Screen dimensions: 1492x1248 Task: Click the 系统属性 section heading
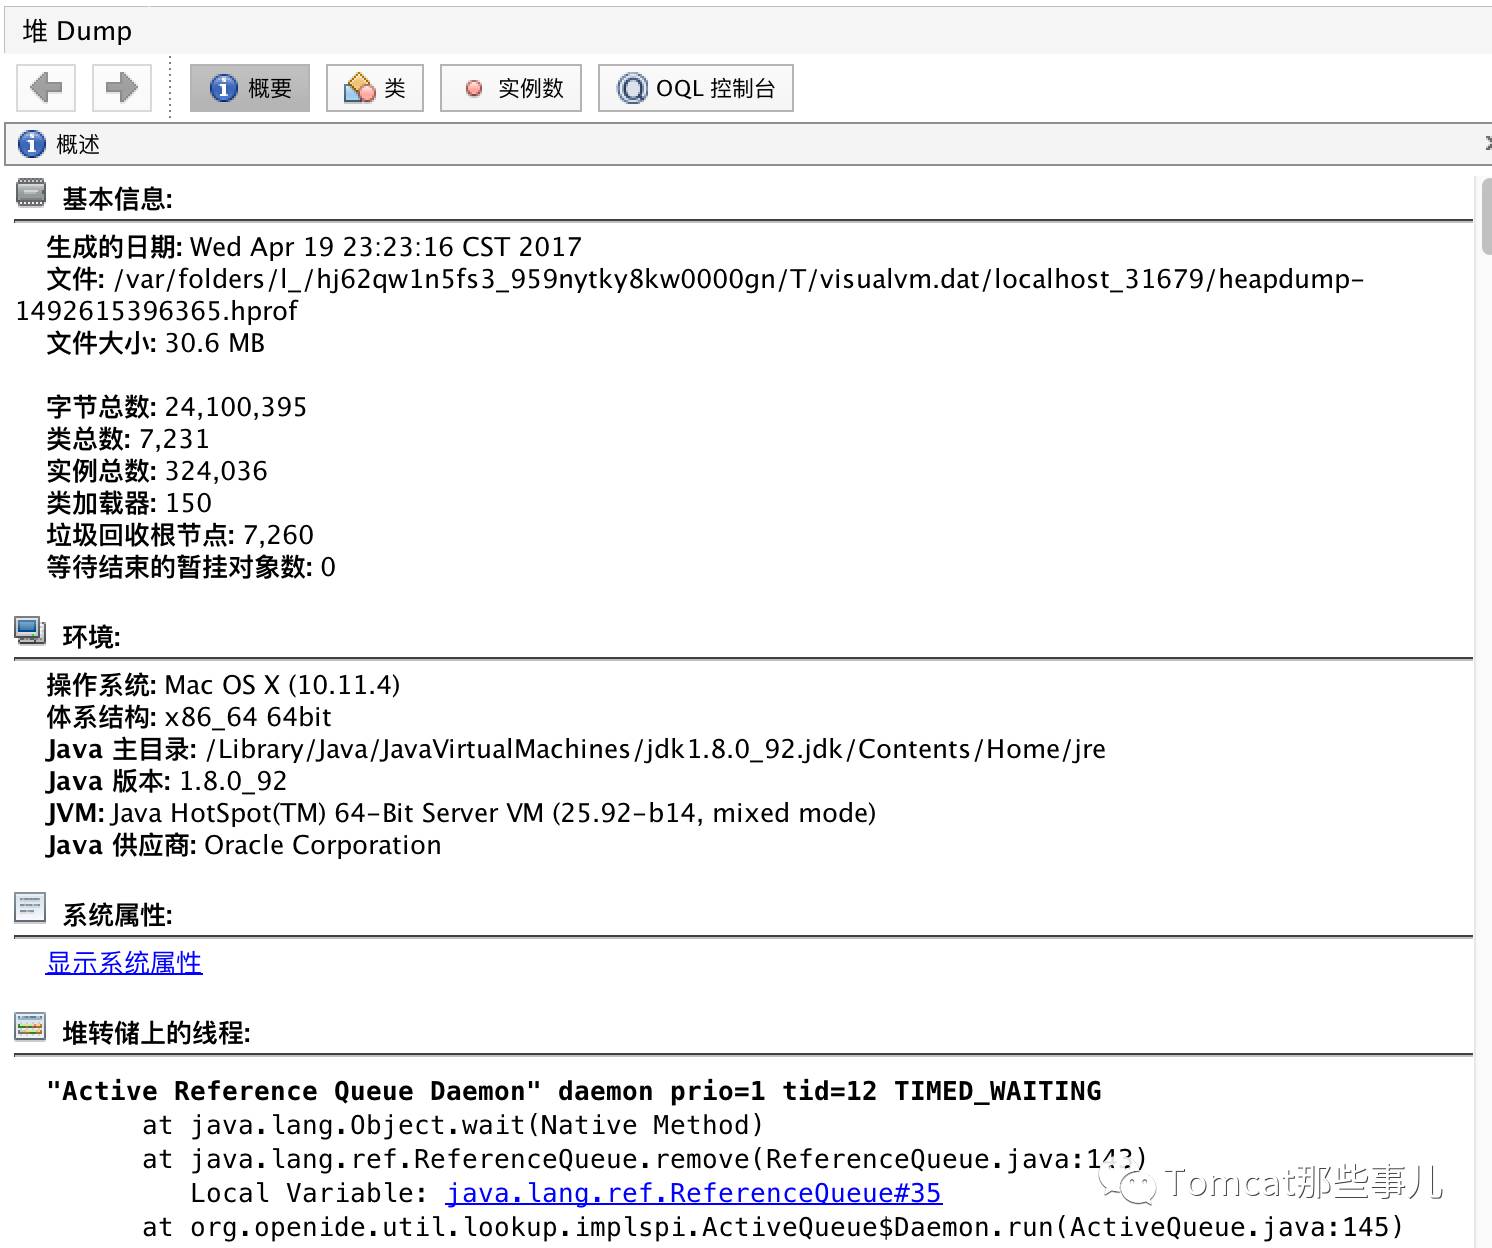click(x=117, y=915)
